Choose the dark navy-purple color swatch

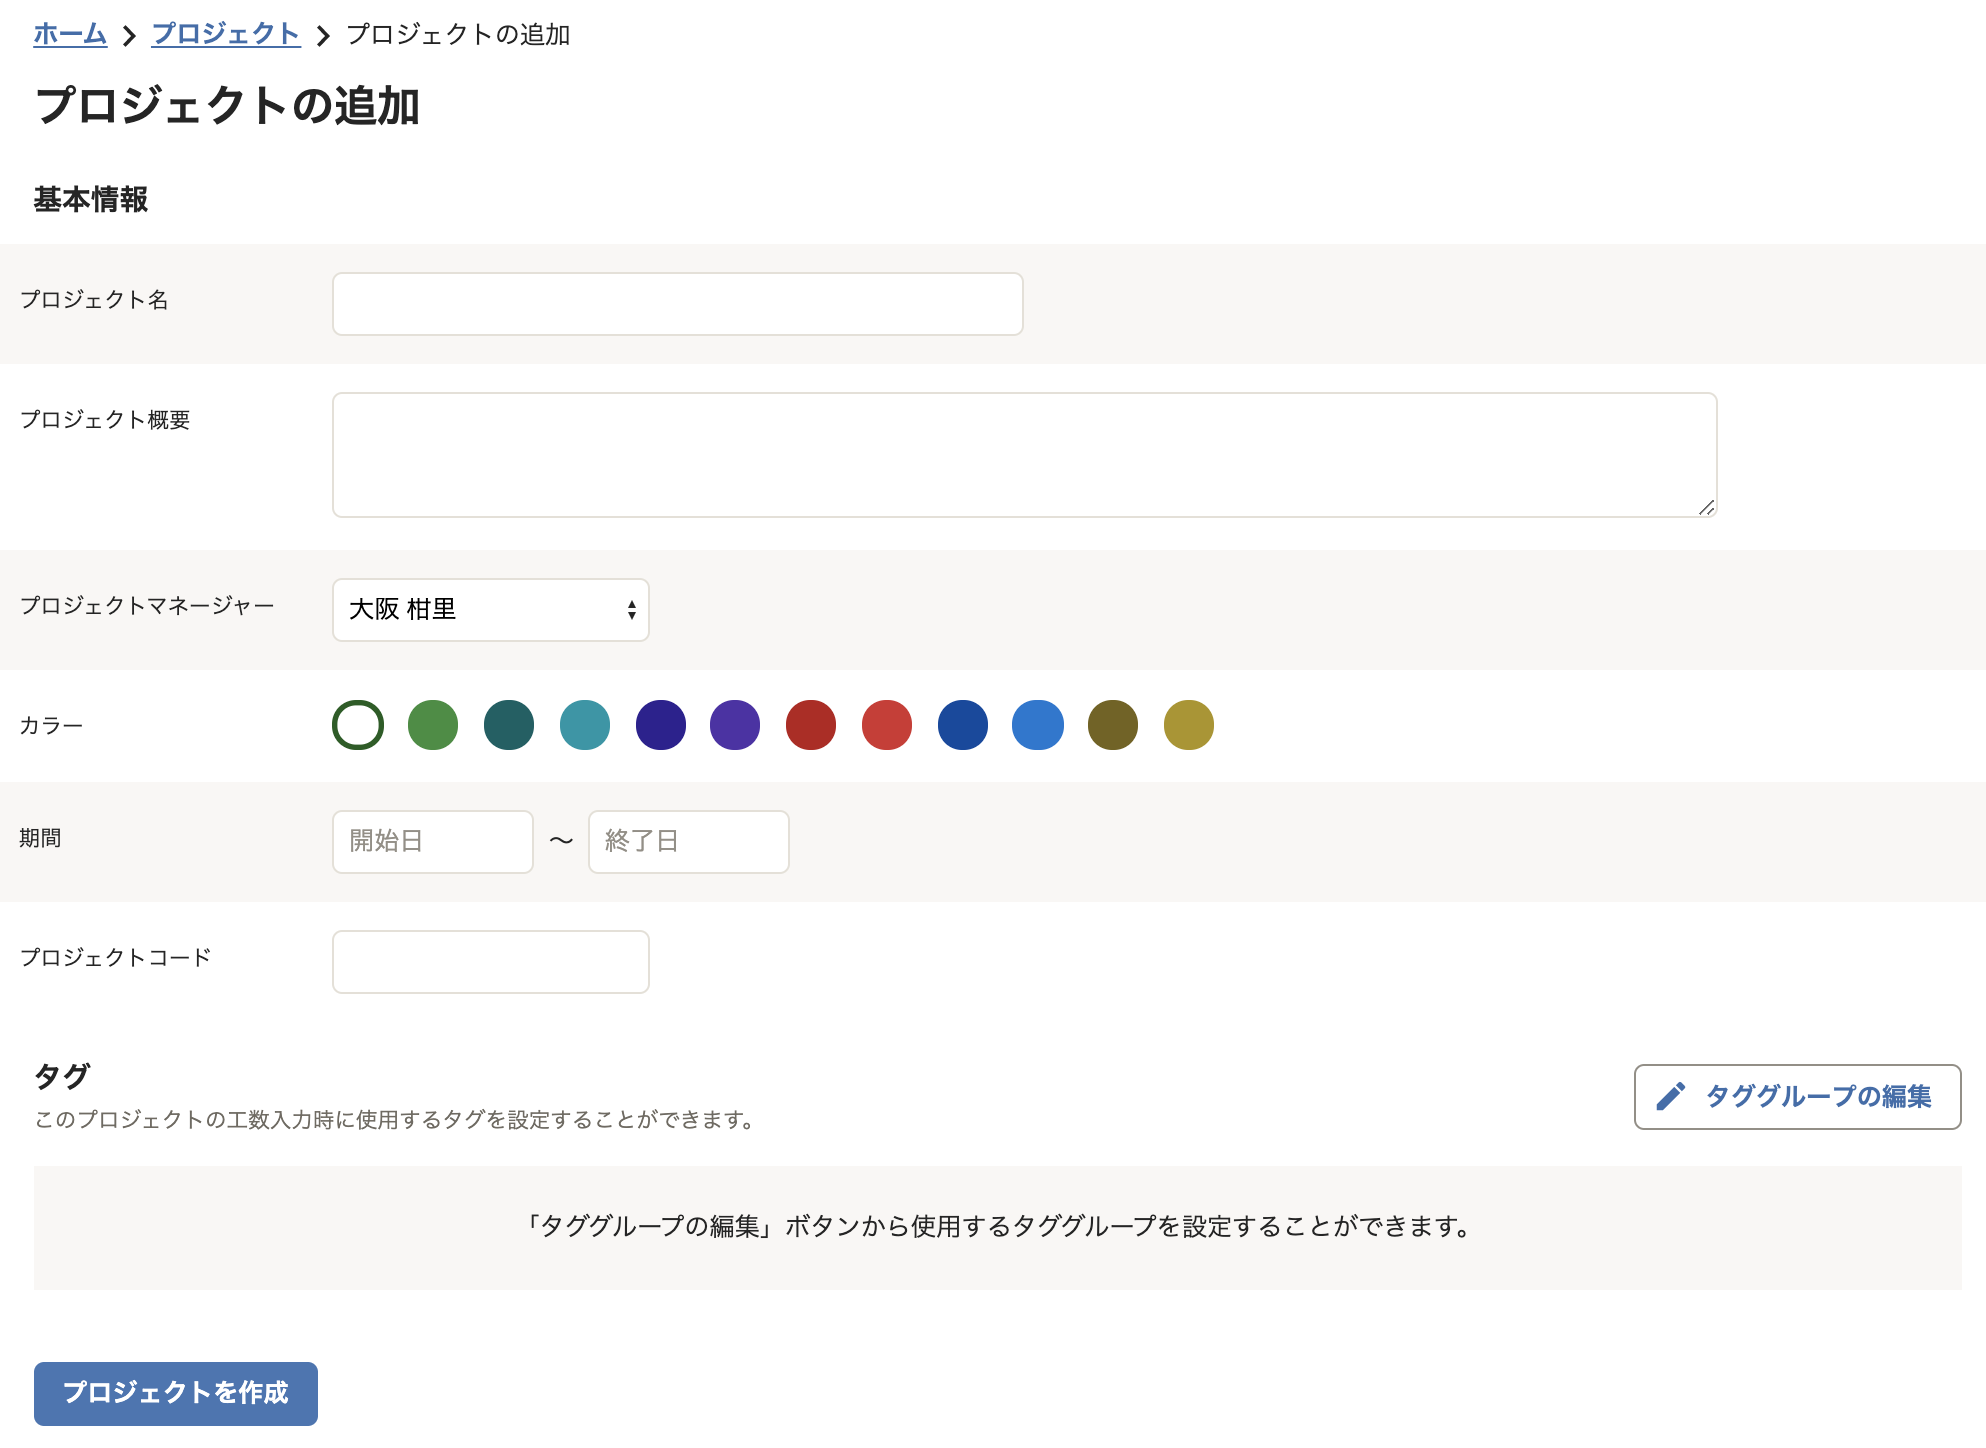coord(661,725)
